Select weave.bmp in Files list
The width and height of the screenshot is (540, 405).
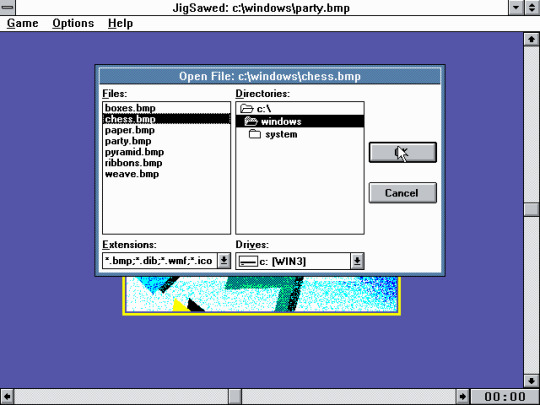pyautogui.click(x=166, y=174)
